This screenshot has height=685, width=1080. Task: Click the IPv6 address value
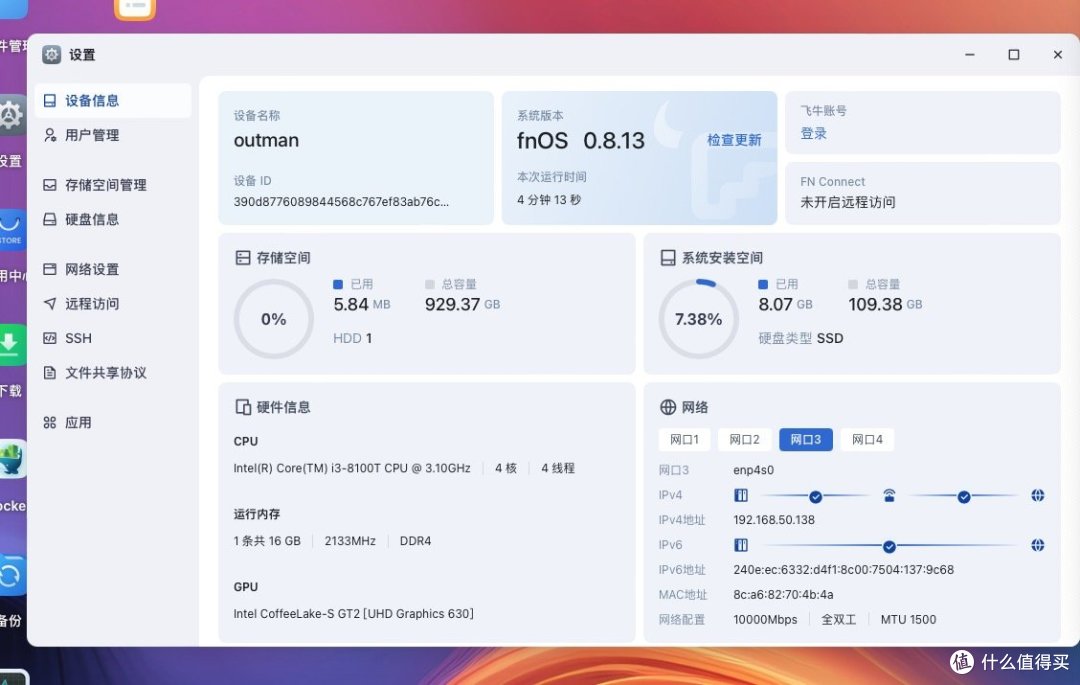[x=843, y=569]
